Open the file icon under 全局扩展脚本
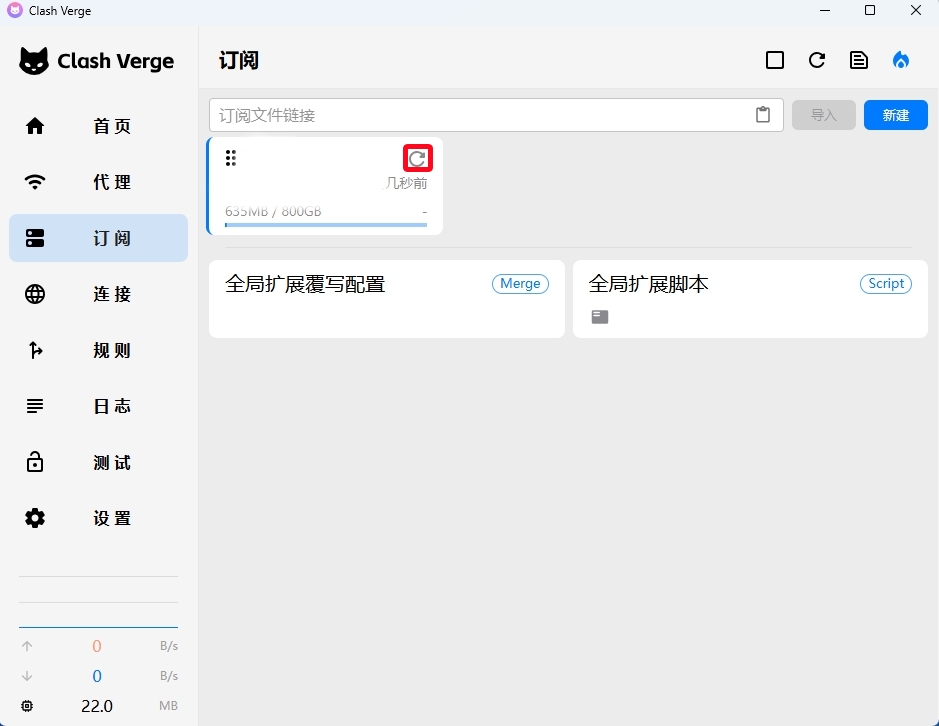The image size is (939, 726). point(599,317)
